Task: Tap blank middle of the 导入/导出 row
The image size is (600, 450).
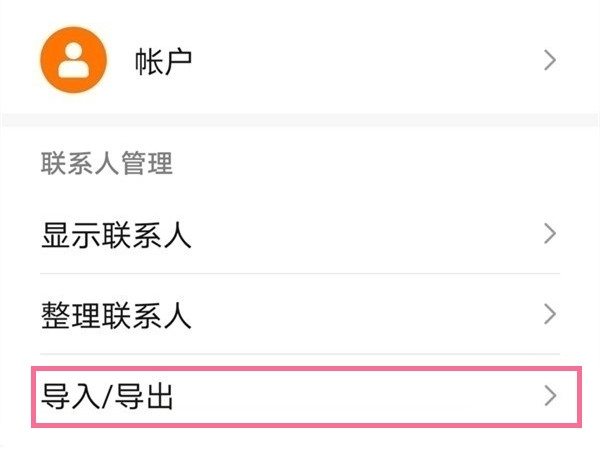Action: (x=350, y=397)
